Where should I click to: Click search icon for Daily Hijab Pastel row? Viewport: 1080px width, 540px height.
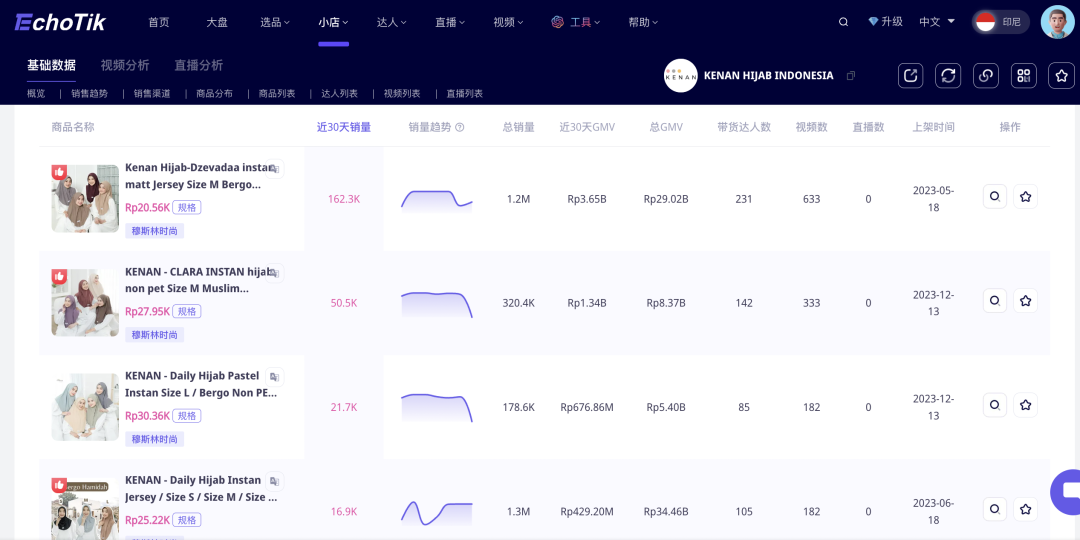coord(995,404)
